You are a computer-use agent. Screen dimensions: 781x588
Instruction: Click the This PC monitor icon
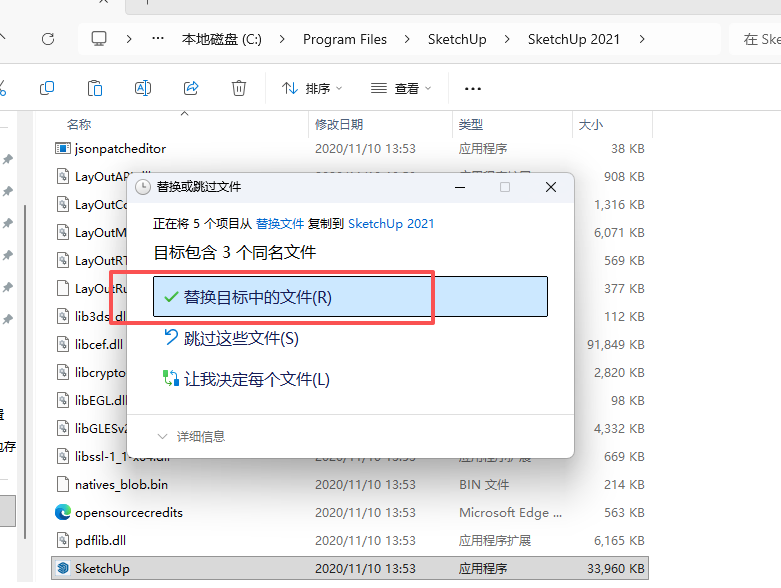99,39
